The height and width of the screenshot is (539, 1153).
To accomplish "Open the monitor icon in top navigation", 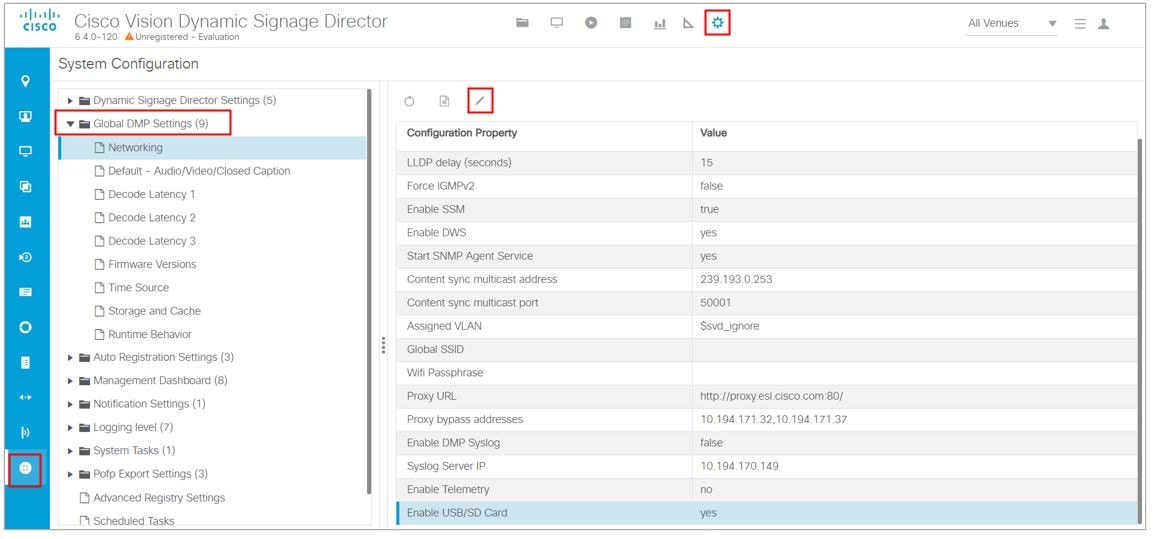I will (x=557, y=23).
